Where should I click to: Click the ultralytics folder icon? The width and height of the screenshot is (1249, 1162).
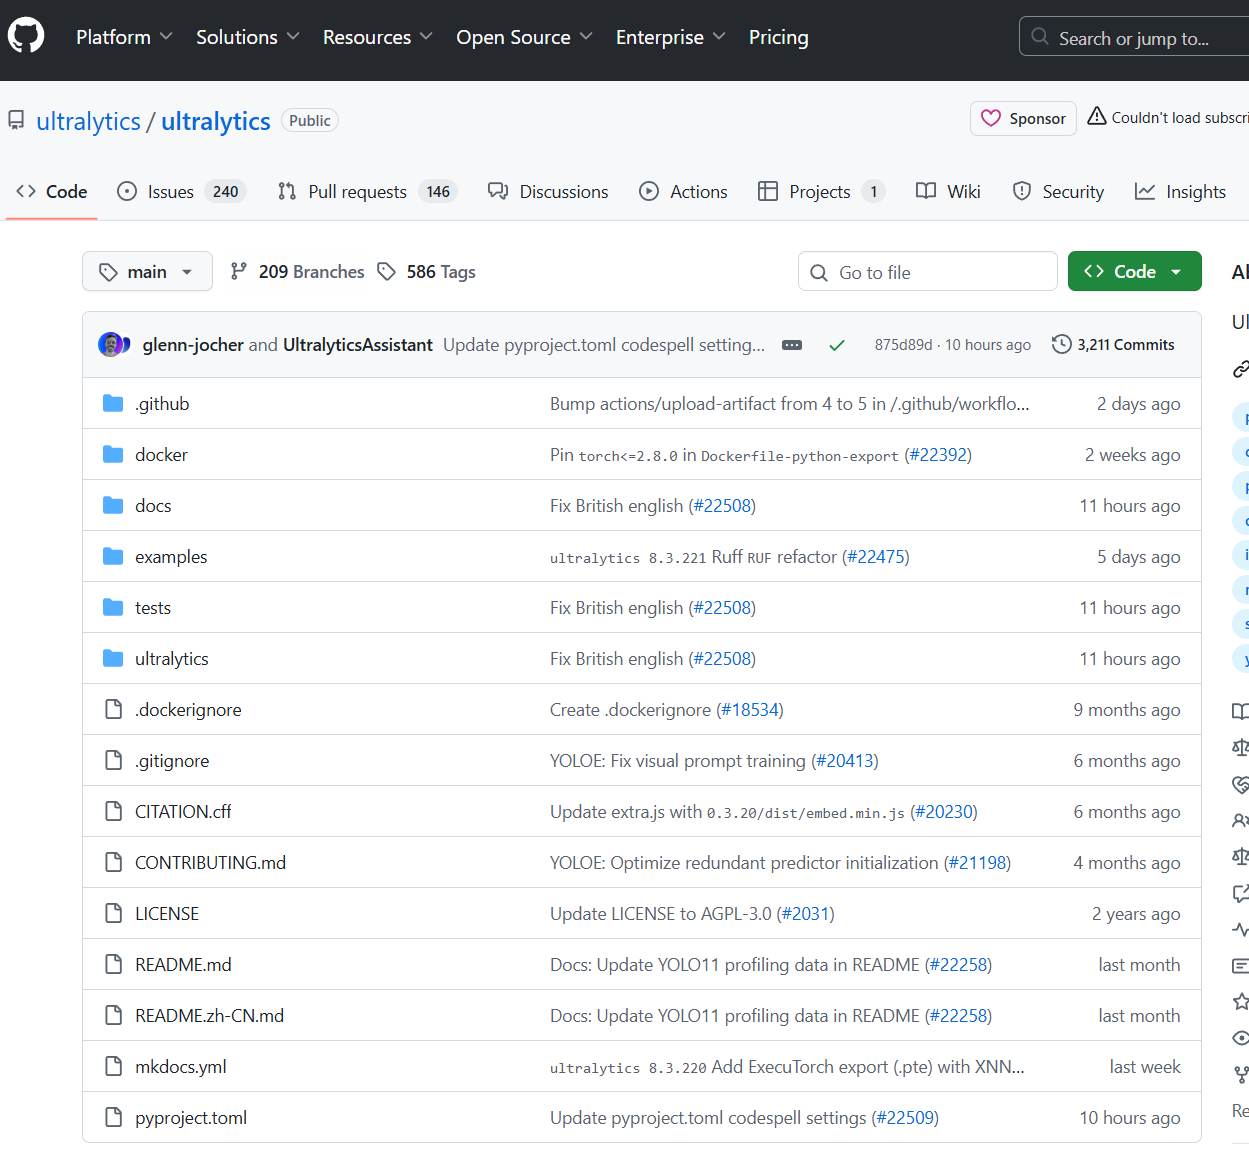tap(113, 658)
